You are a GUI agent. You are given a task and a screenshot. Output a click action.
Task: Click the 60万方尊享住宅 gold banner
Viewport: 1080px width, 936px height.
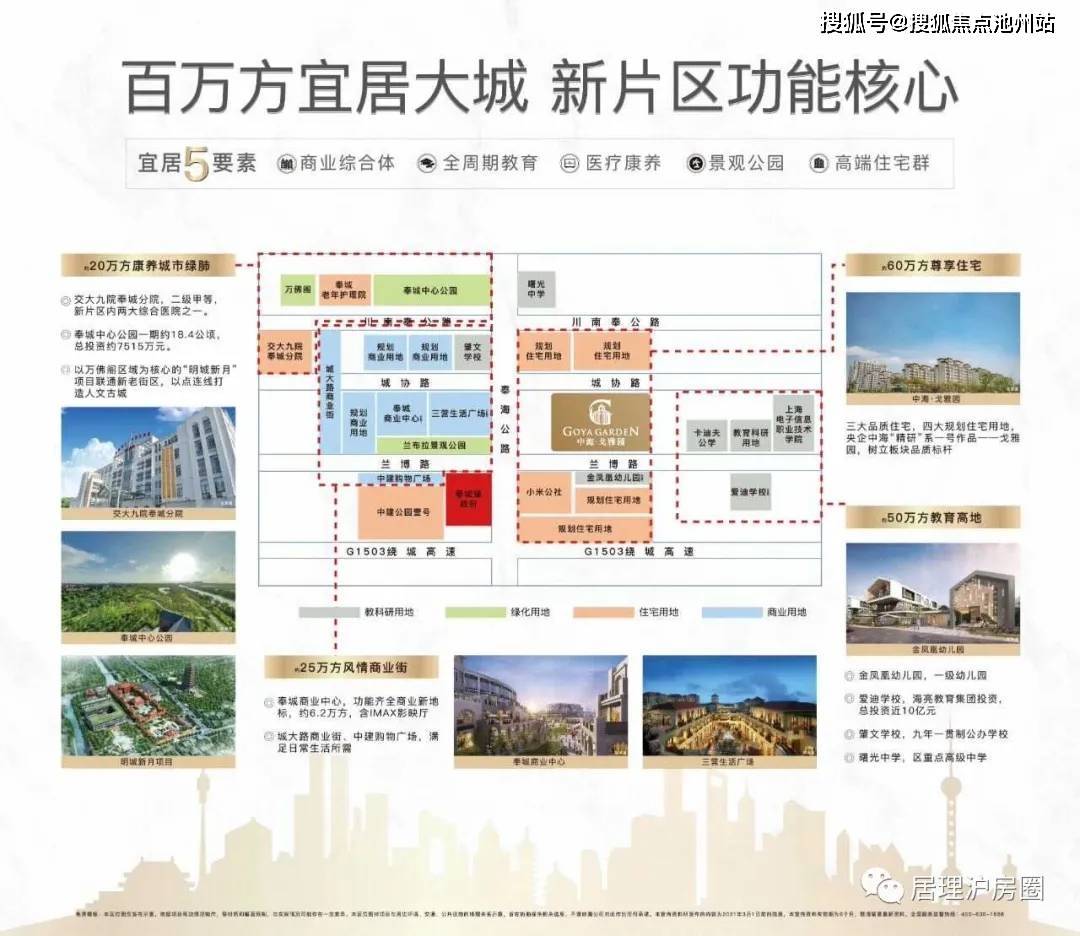tap(933, 265)
